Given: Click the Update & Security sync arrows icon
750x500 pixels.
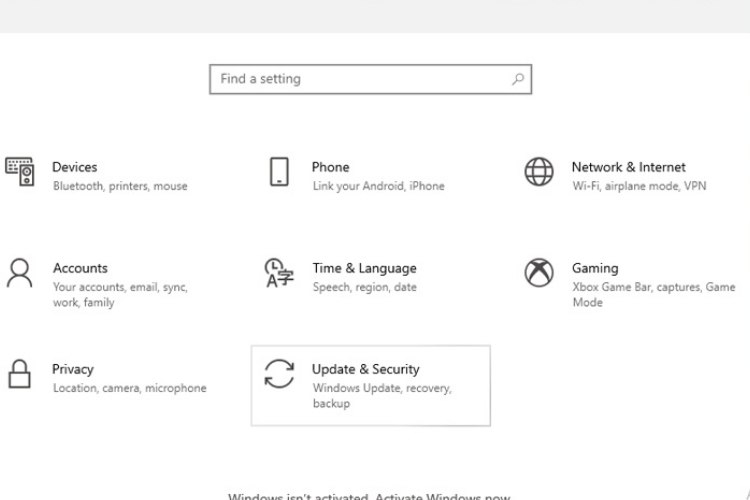Looking at the screenshot, I should [x=279, y=374].
